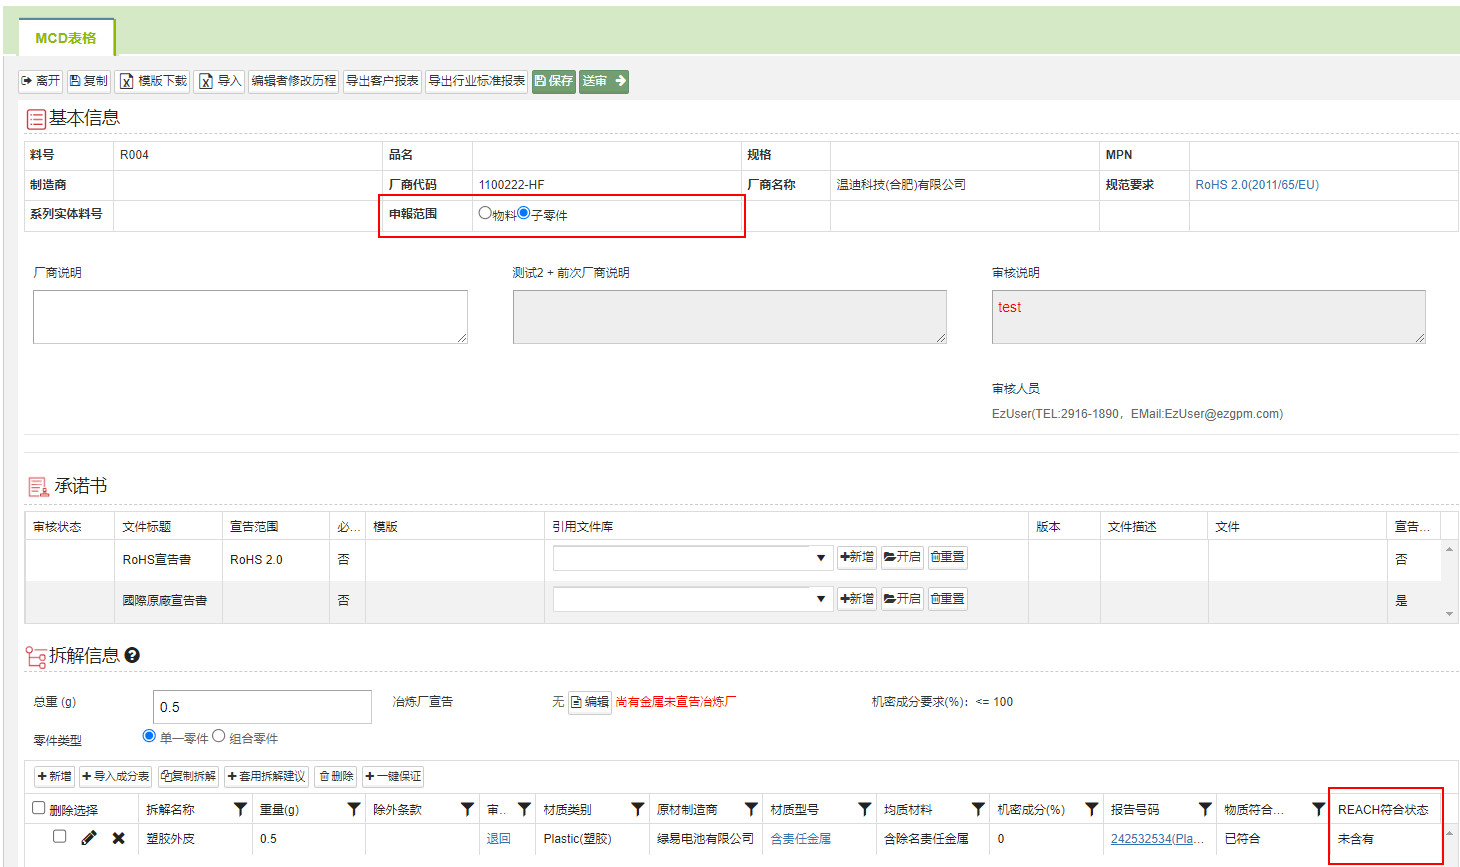Click 重置 in RoHS宣告書 row

tap(948, 557)
